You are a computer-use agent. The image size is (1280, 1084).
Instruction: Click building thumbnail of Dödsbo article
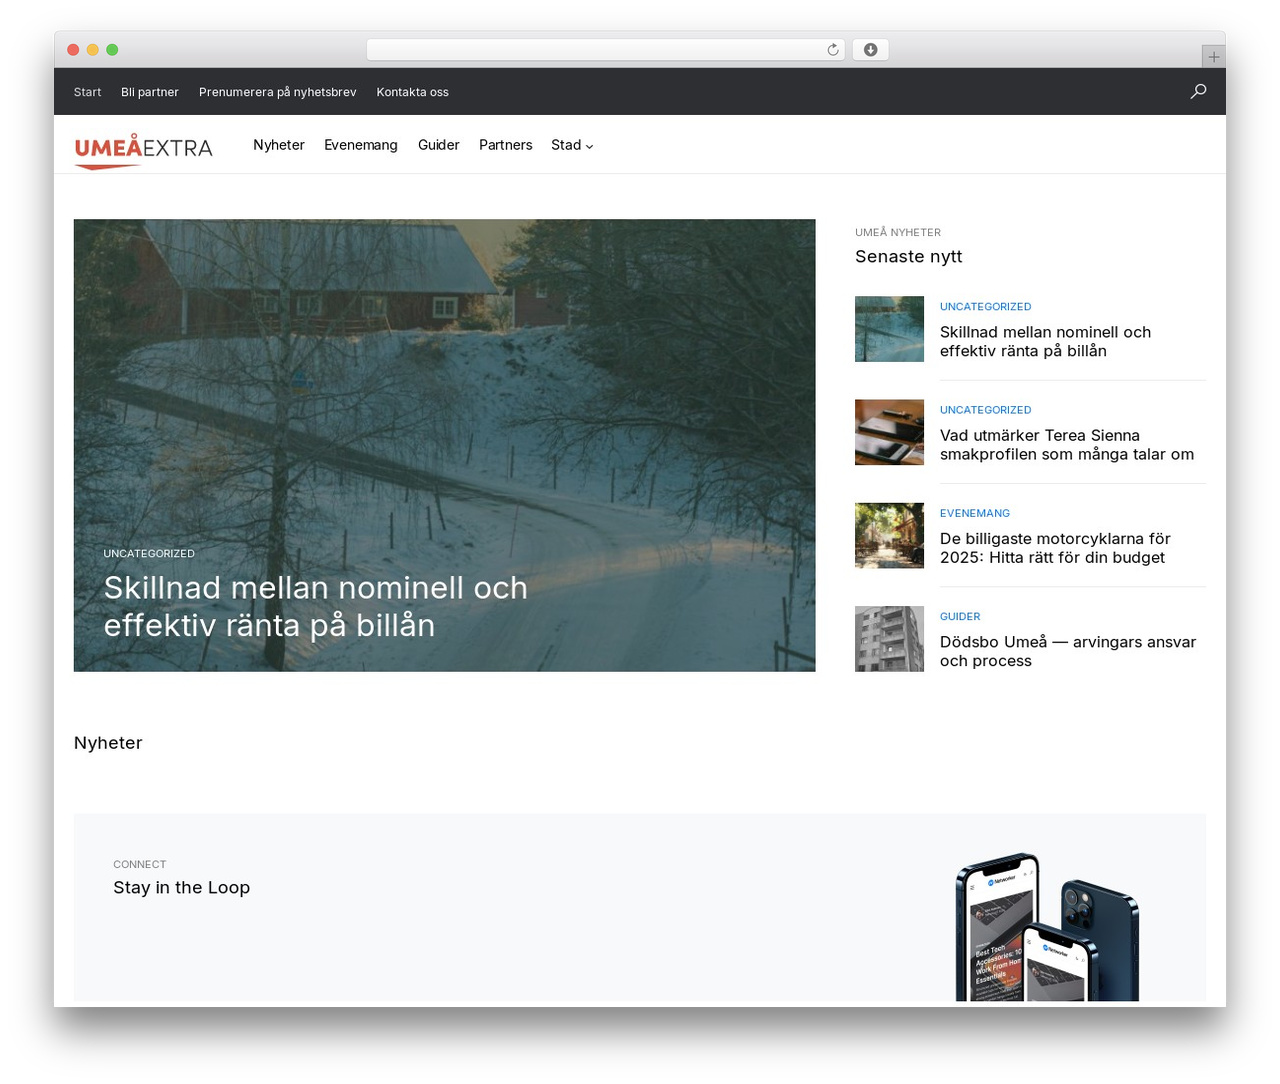point(889,639)
